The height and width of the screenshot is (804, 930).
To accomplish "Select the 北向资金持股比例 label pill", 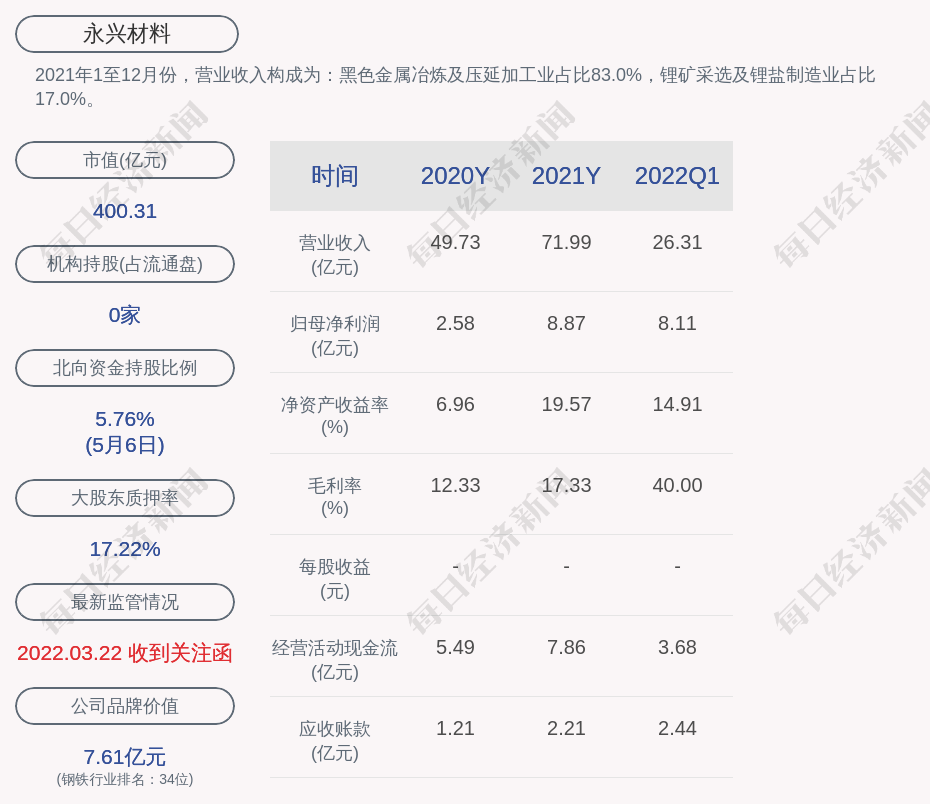I will pyautogui.click(x=125, y=368).
